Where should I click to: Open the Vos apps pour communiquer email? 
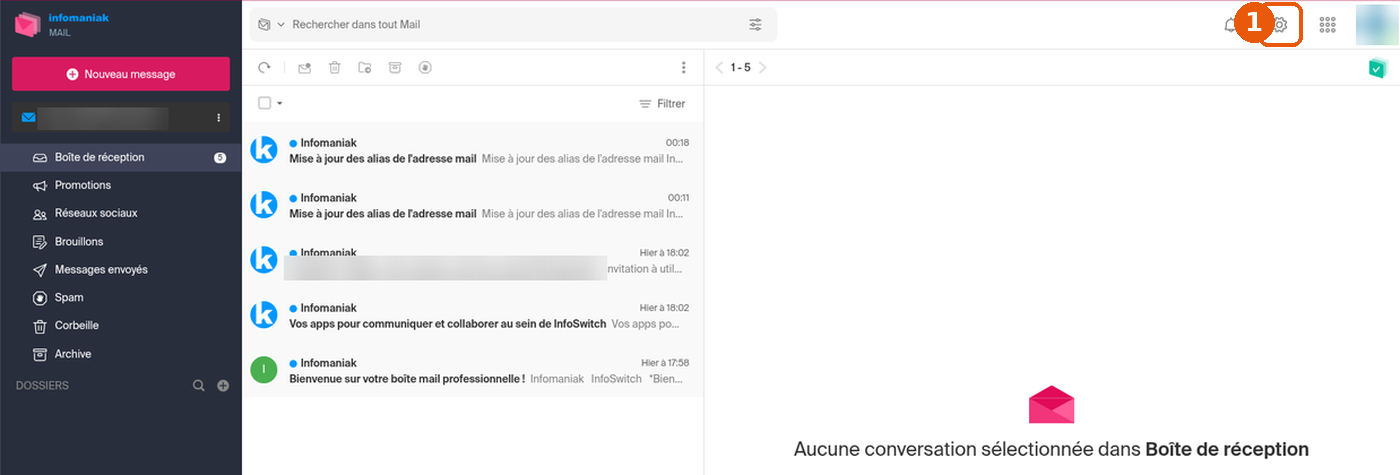[x=473, y=315]
